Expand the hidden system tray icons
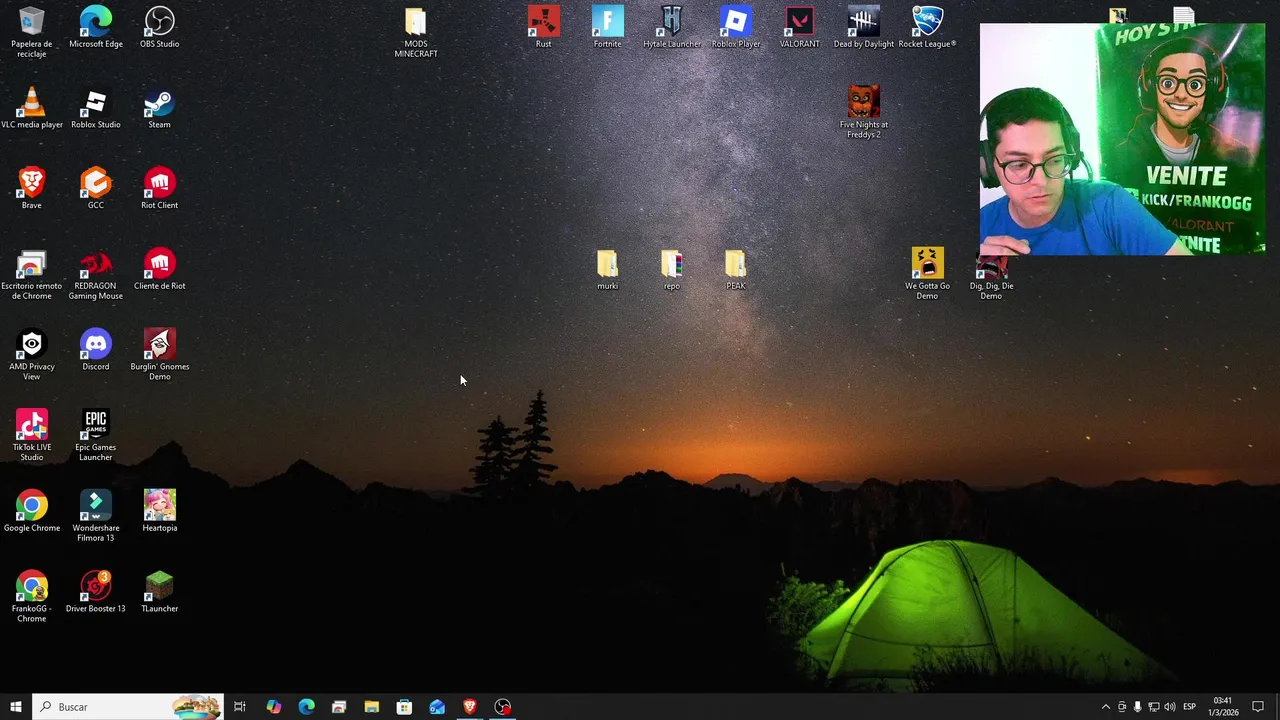This screenshot has width=1280, height=720. 1105,707
